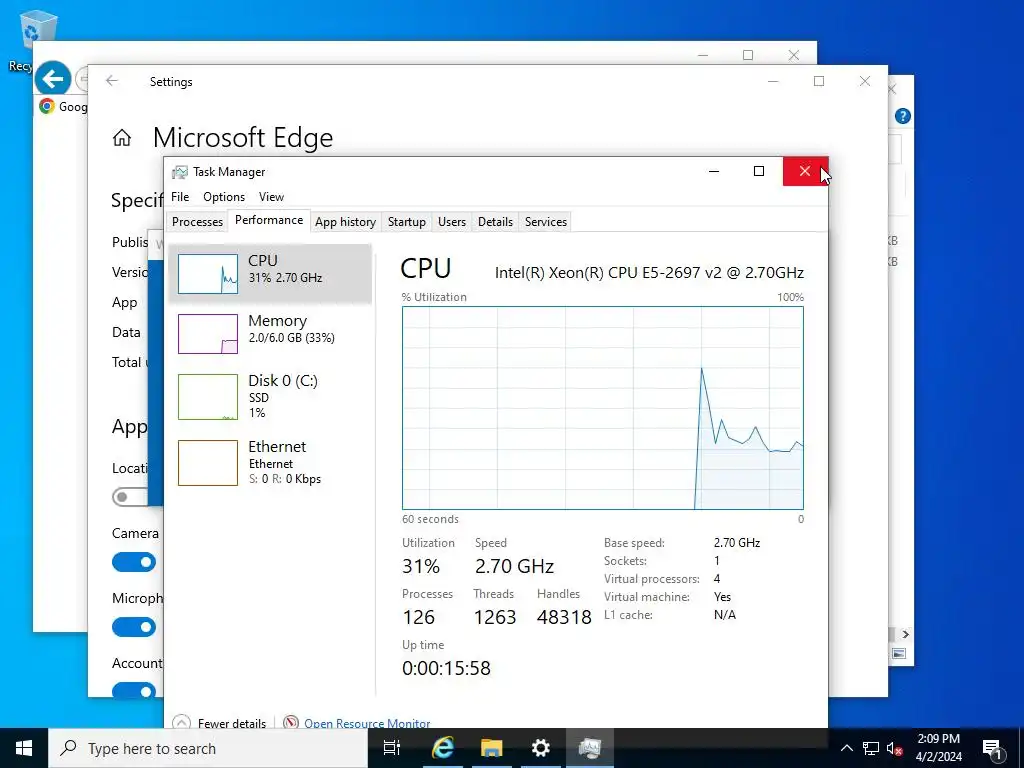Click the Google Chrome tab icon
The height and width of the screenshot is (768, 1024).
[46, 106]
